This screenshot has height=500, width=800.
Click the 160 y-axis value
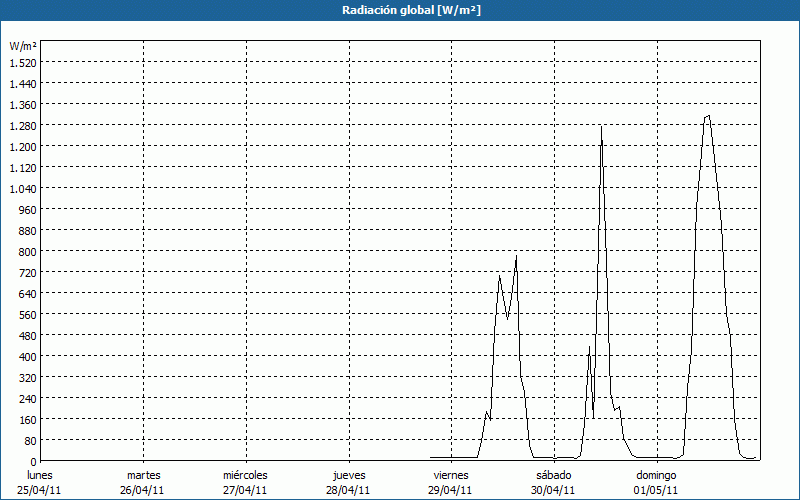click(29, 419)
